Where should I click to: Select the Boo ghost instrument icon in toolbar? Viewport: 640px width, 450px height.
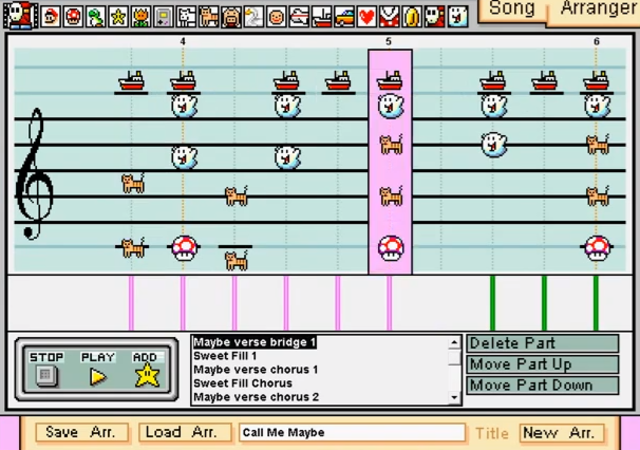pos(457,17)
